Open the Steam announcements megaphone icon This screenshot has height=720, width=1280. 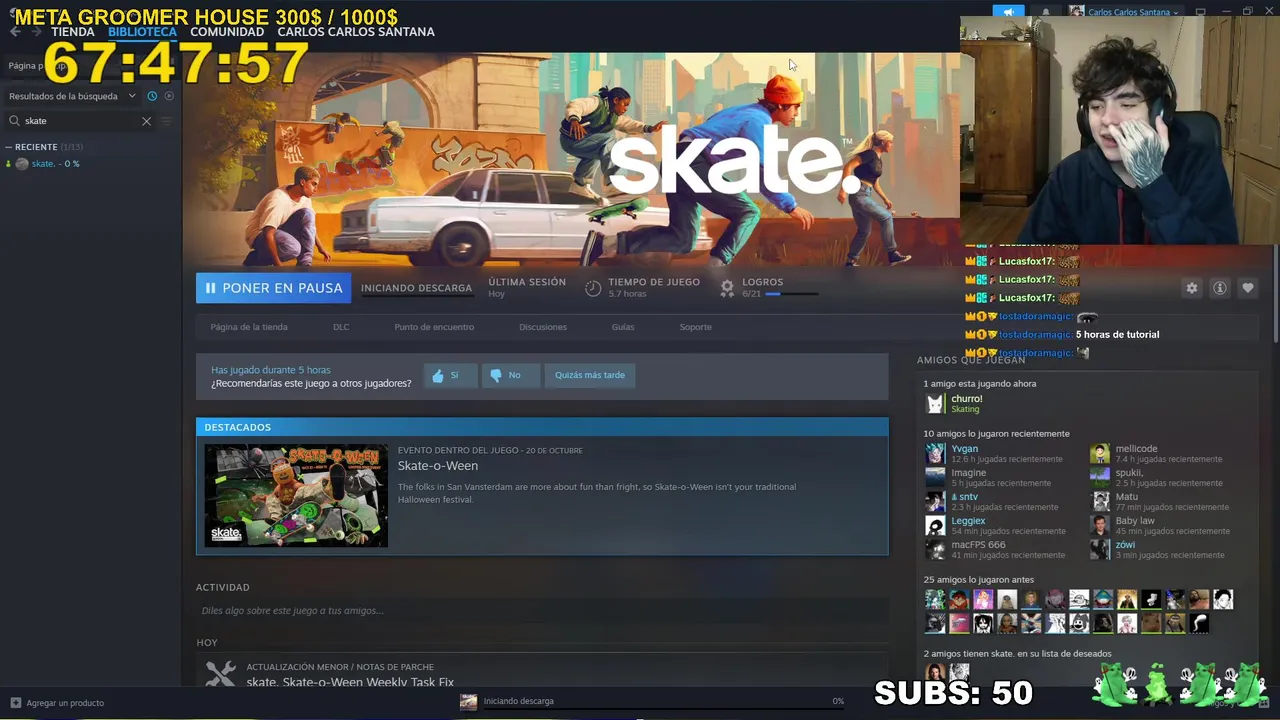(x=1009, y=12)
